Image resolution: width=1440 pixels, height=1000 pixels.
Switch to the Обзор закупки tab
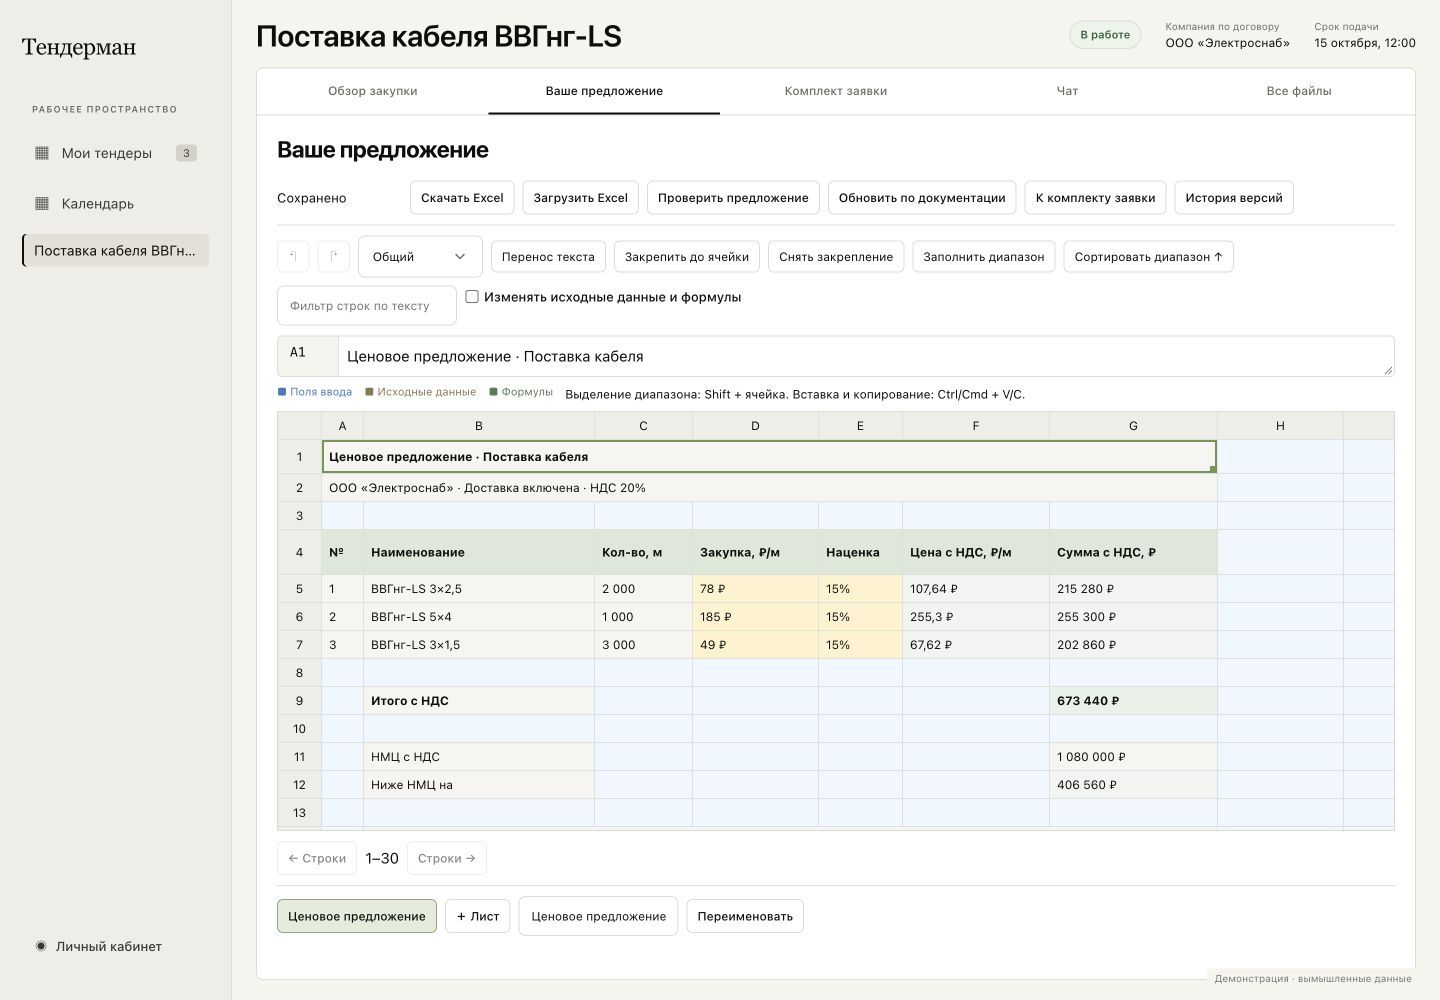[373, 91]
